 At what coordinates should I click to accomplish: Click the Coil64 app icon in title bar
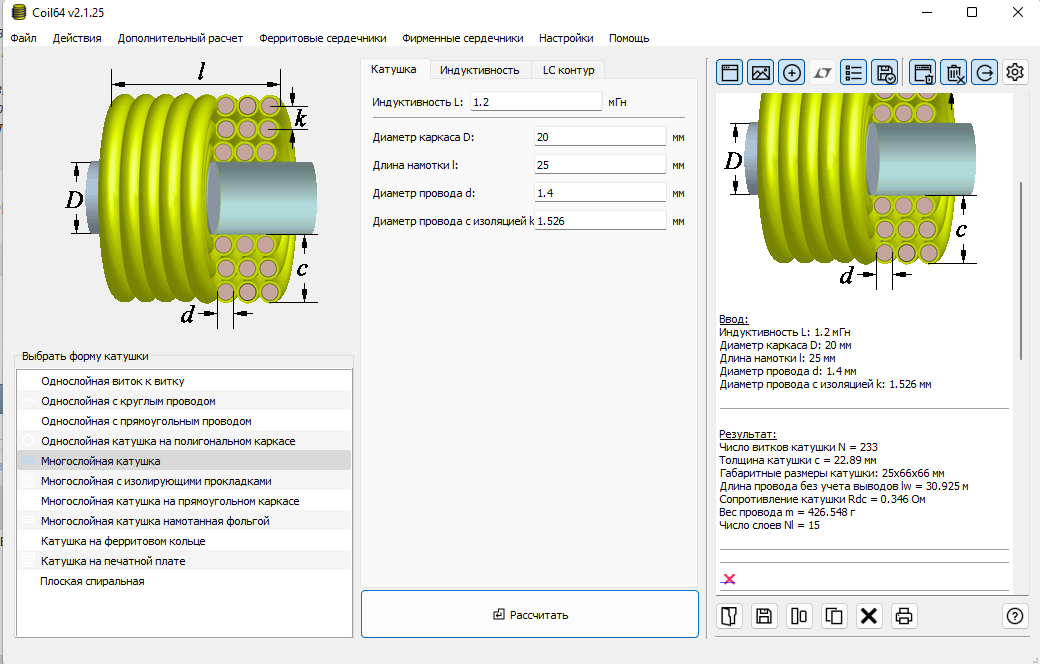(19, 12)
